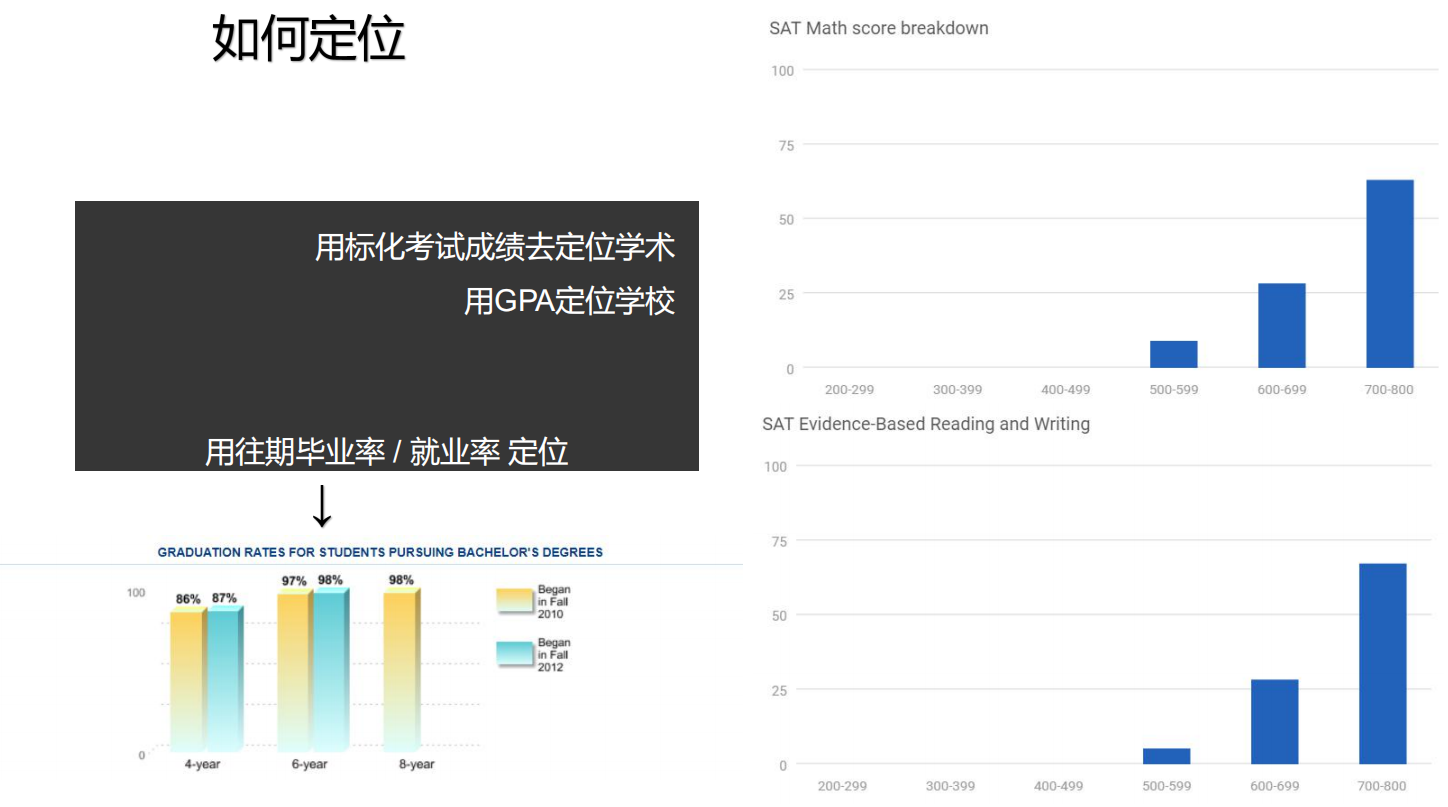Click the 600-699 bar in SAT Math chart
Image resolution: width=1448 pixels, height=807 pixels.
(1282, 326)
